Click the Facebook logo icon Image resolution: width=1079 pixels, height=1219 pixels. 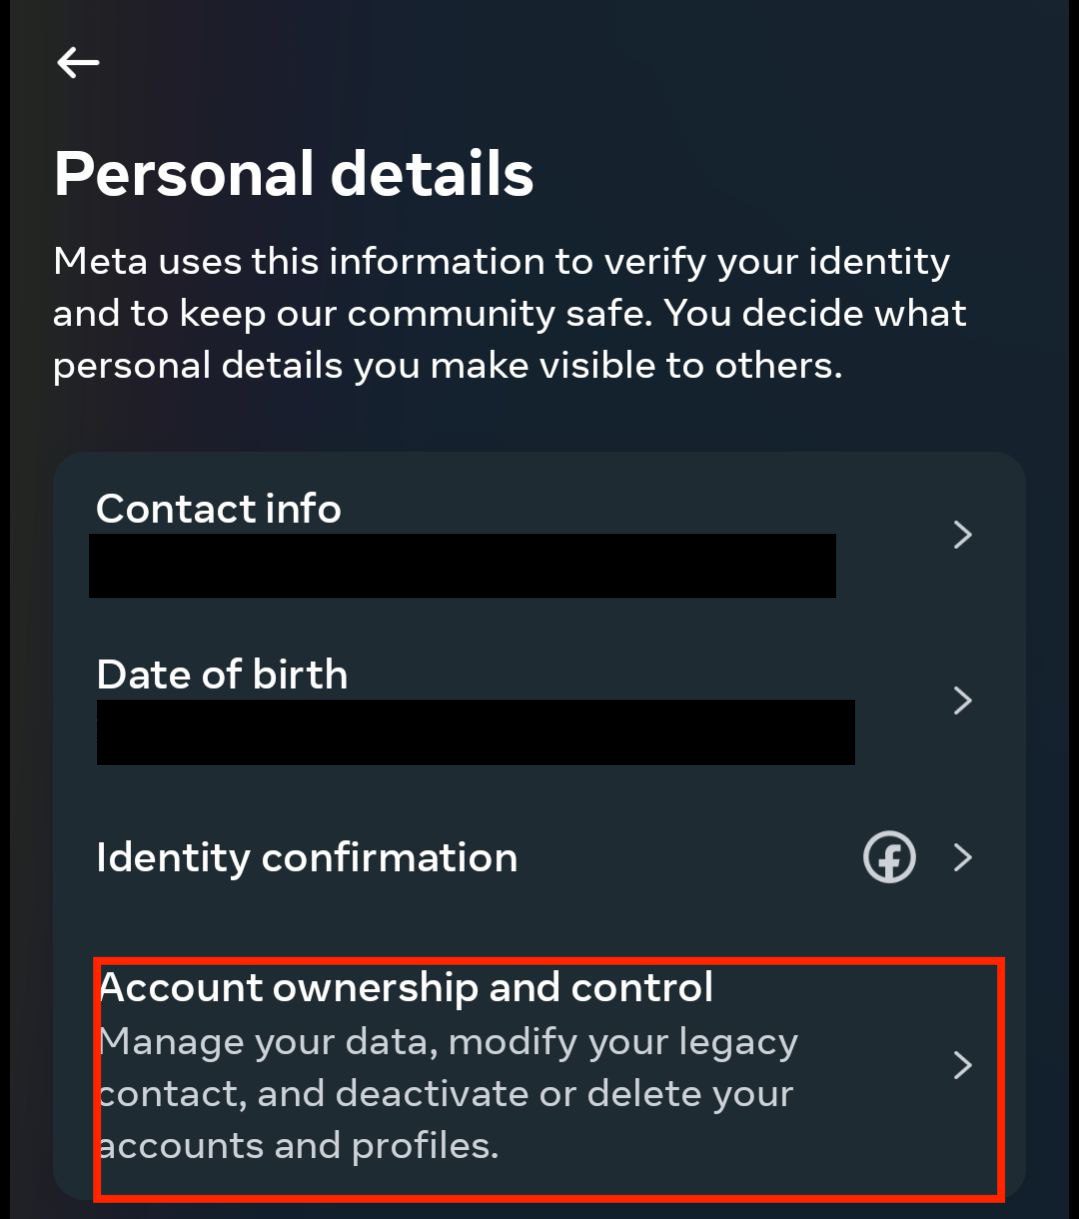tap(889, 857)
